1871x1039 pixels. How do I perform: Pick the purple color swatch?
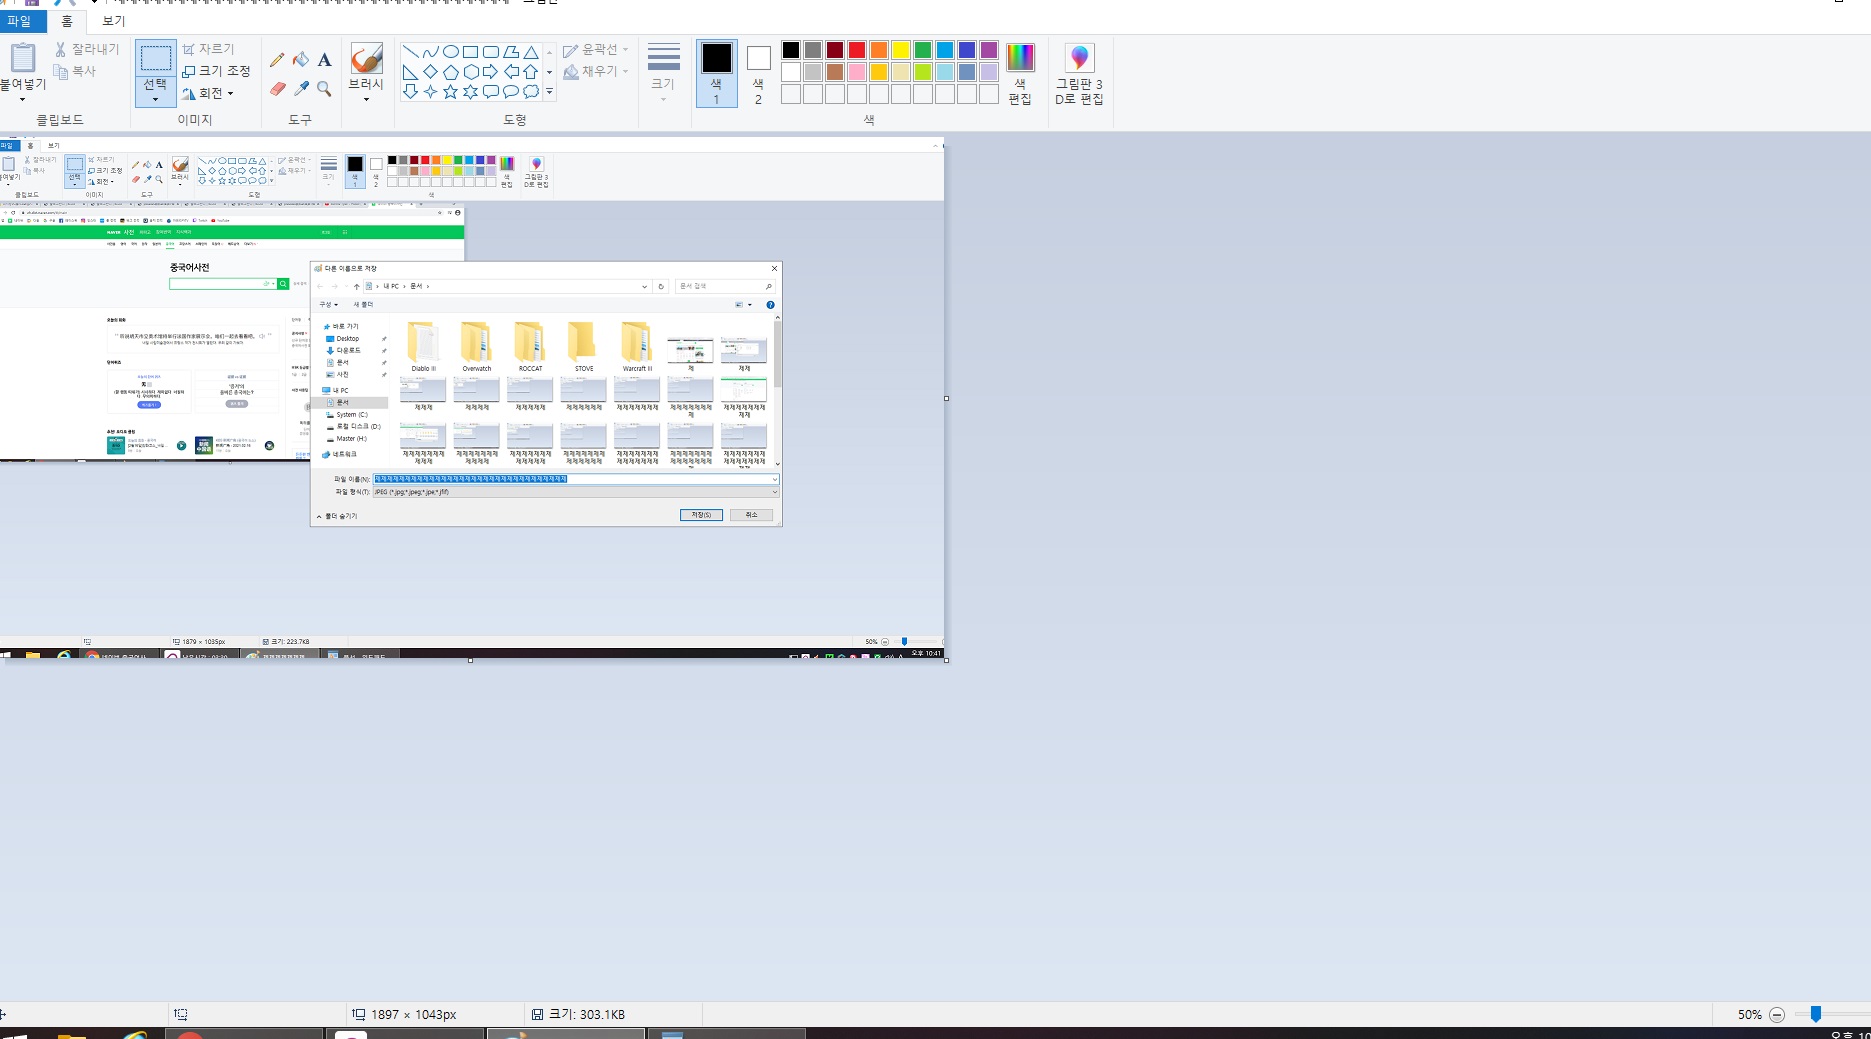tap(989, 50)
